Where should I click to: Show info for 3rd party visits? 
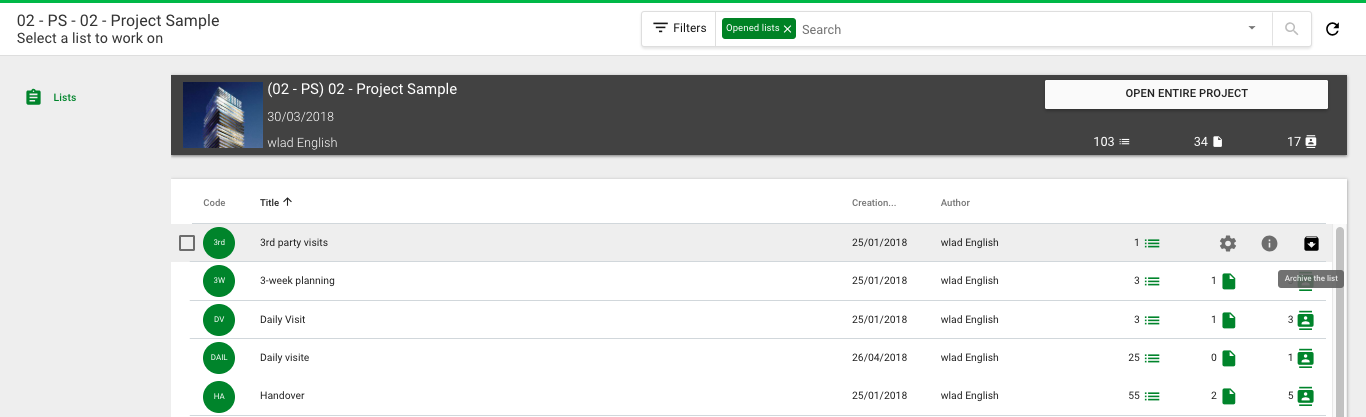click(x=1270, y=243)
